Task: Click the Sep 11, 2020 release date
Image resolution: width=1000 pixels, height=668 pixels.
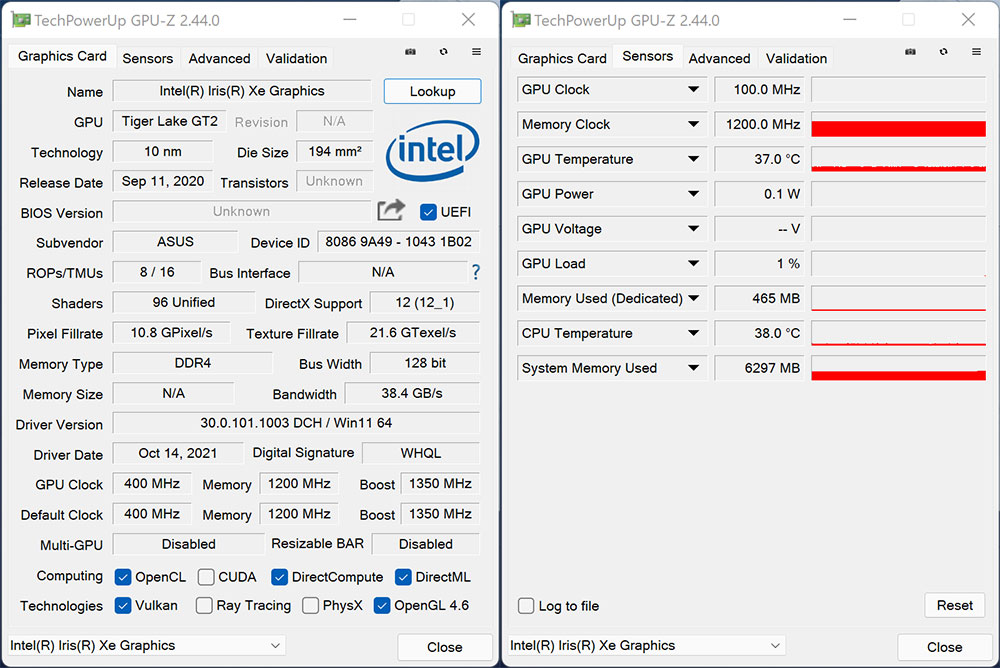Action: tap(163, 181)
